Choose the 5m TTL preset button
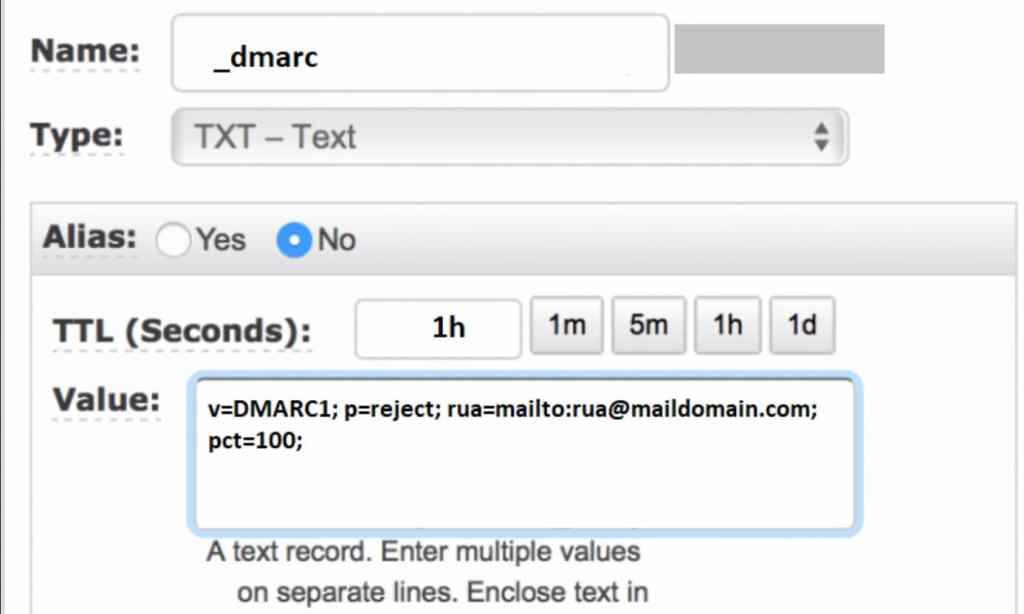Screen dimensions: 1024x614 [649, 326]
